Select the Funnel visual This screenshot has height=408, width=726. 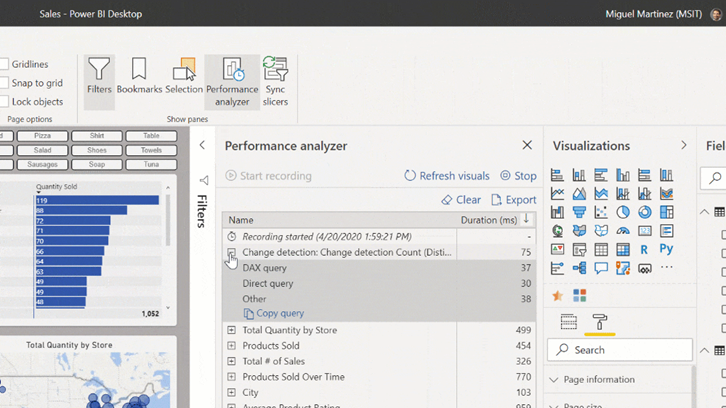pyautogui.click(x=579, y=212)
